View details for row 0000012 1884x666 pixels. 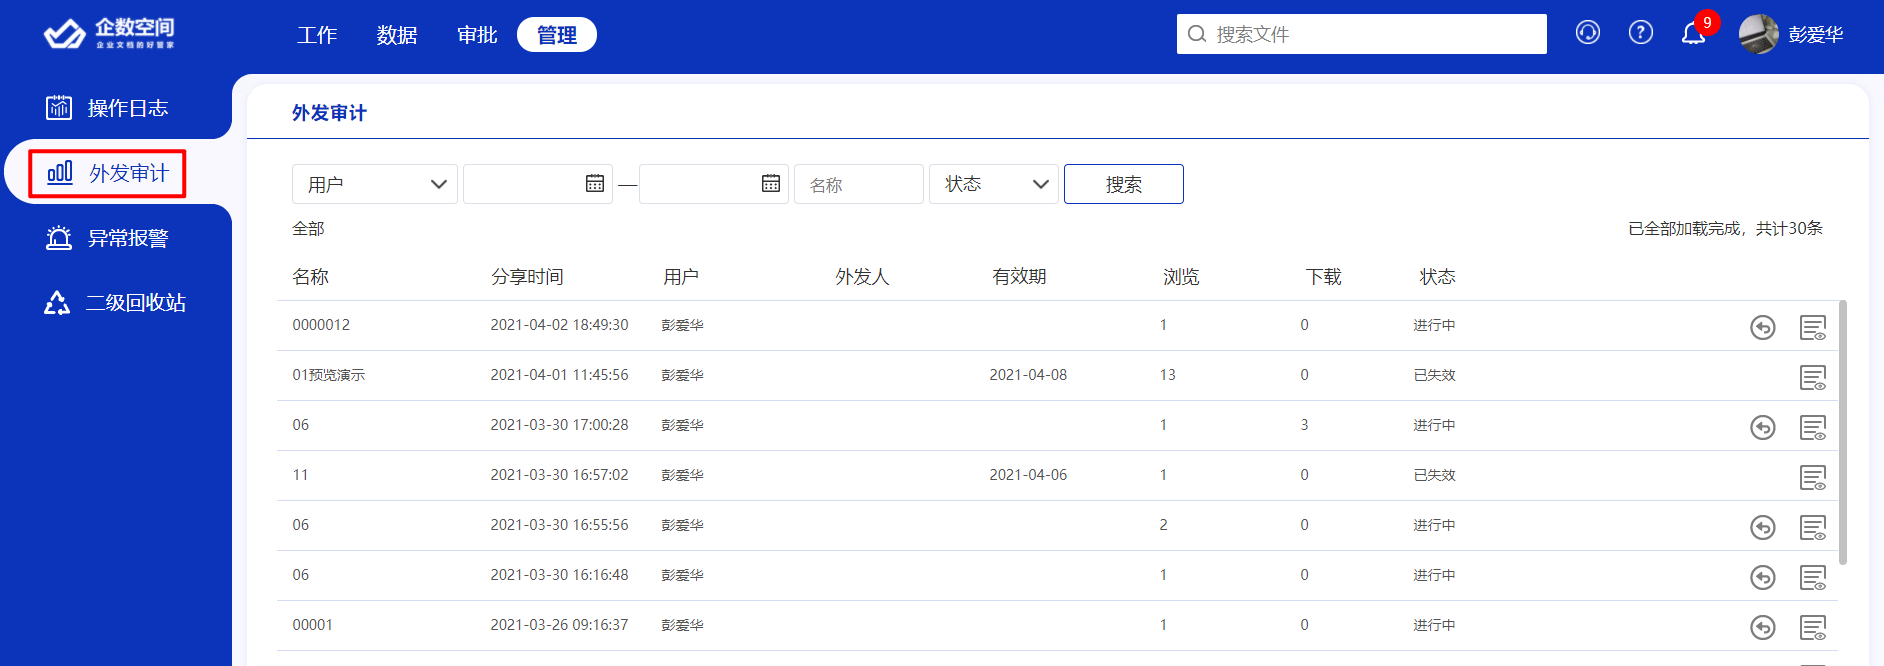[x=1813, y=327]
